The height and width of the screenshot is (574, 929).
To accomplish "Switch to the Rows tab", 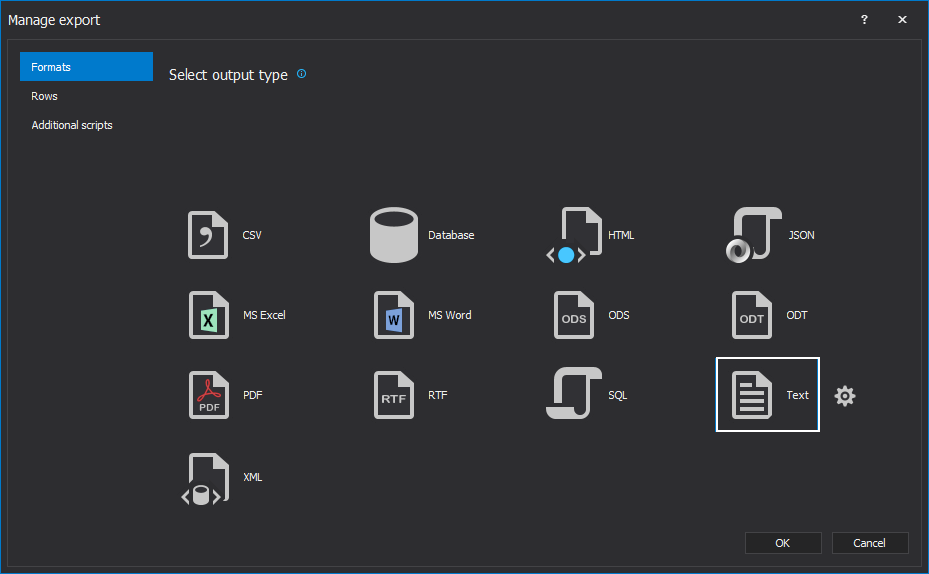I will coord(45,96).
